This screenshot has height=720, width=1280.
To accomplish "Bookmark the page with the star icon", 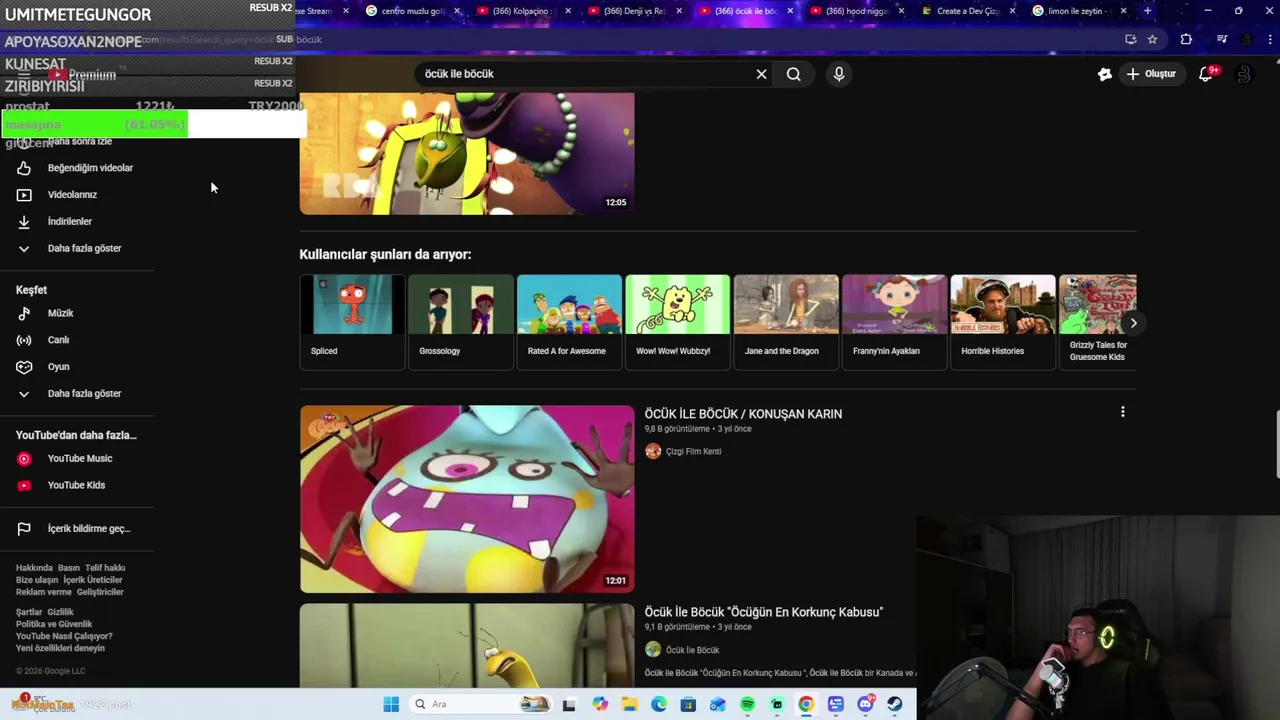I will (x=1152, y=39).
